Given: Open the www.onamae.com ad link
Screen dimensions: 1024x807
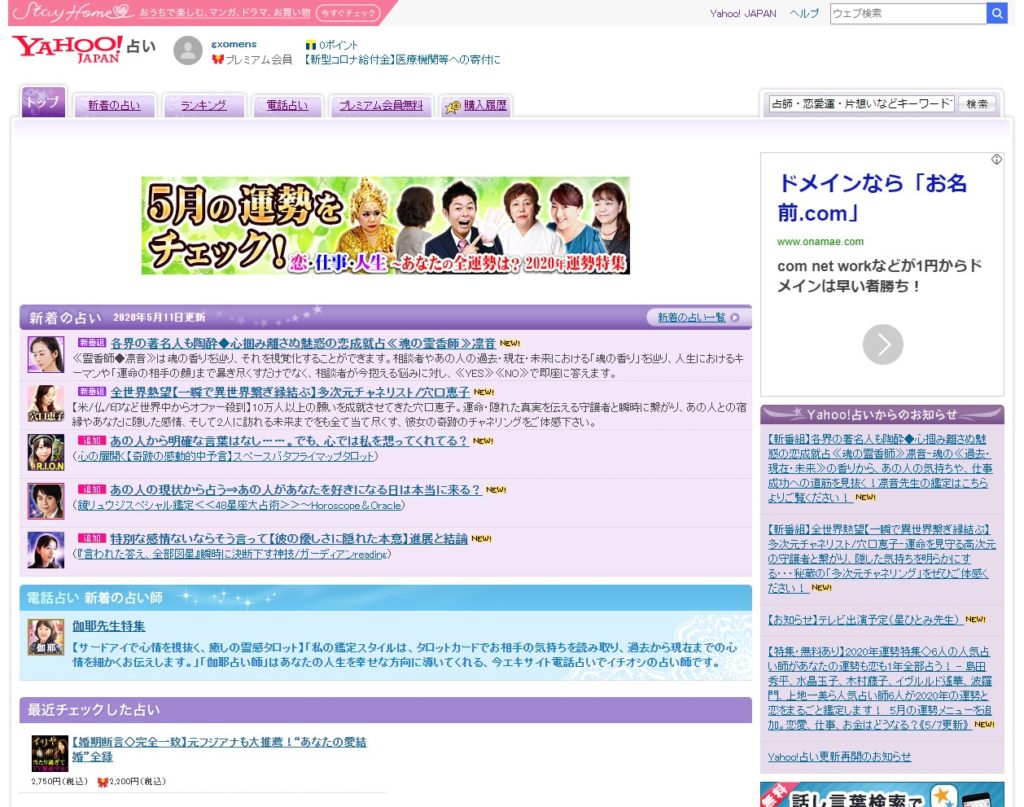Looking at the screenshot, I should tap(820, 242).
